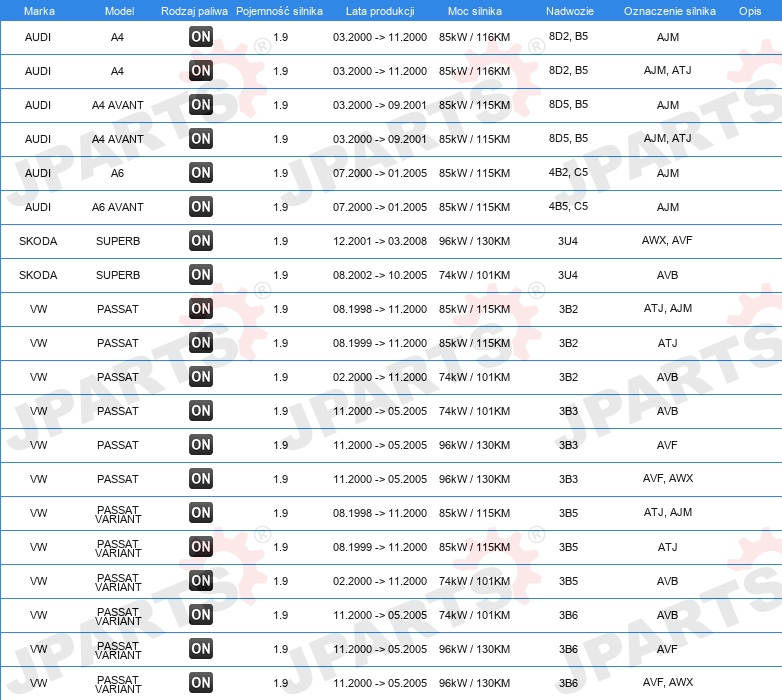Click the Oznaczenie silnika column header
Image resolution: width=782 pixels, height=700 pixels.
670,11
